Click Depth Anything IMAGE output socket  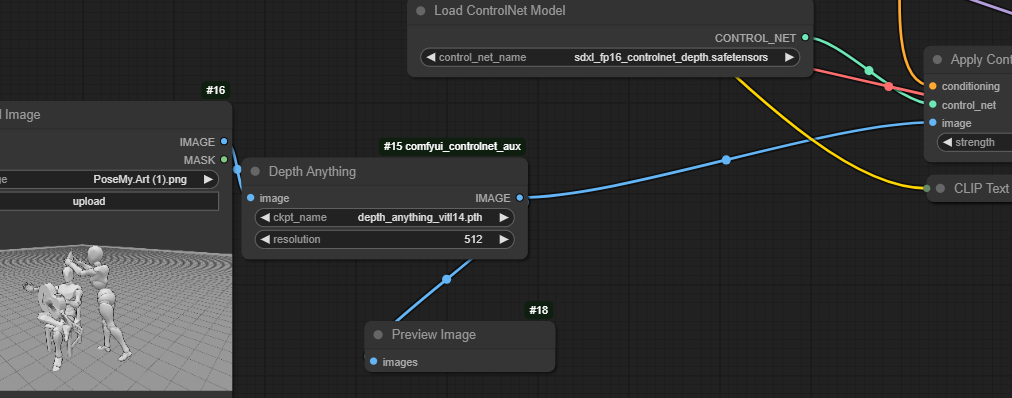point(520,198)
